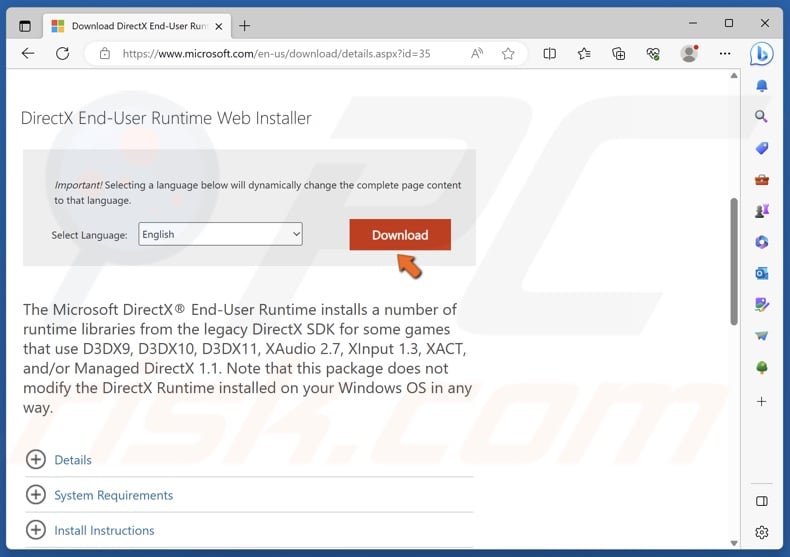Open sidebar Drop paper plane icon

pyautogui.click(x=762, y=336)
